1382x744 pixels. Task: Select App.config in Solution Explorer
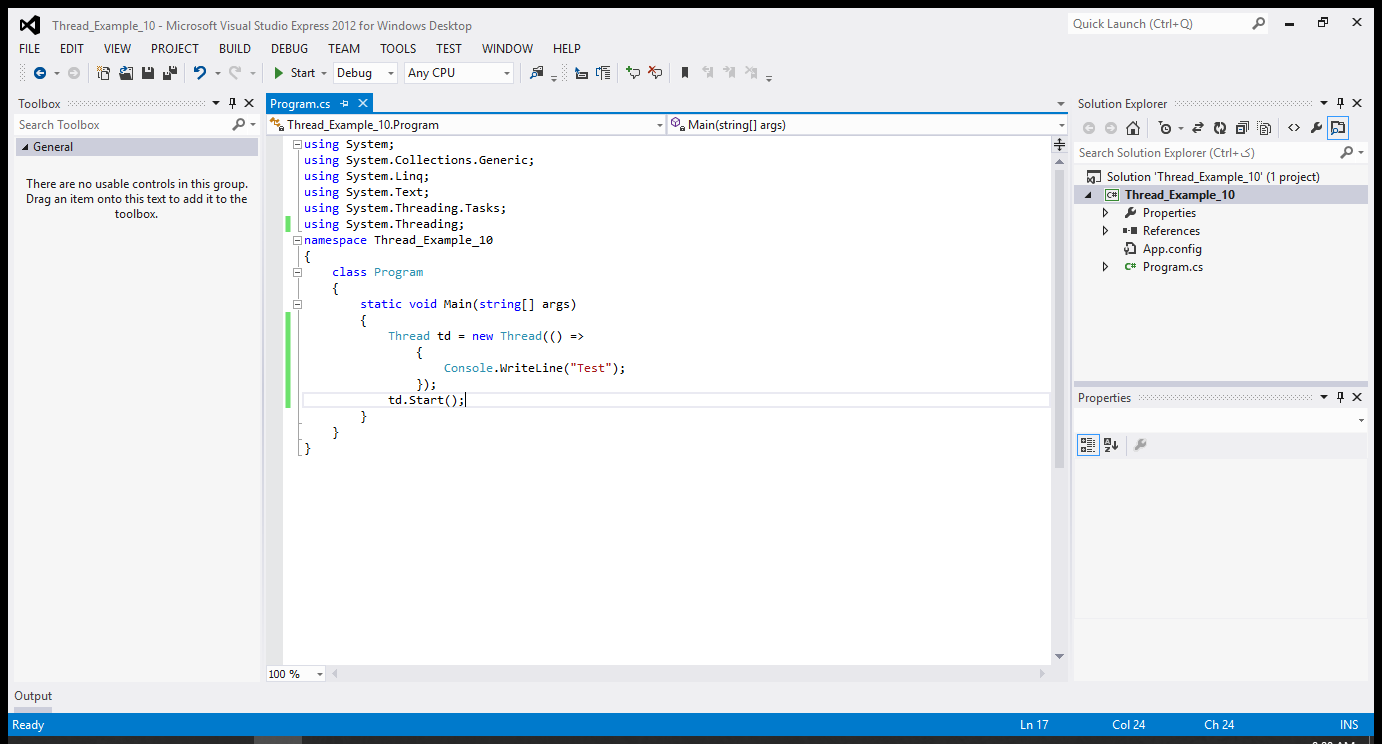point(1172,249)
